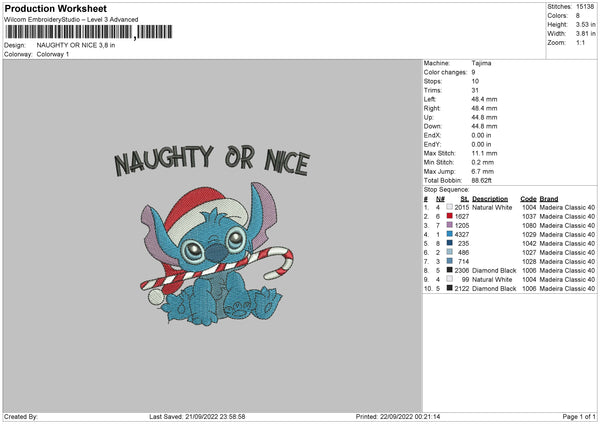
Task: Click the Left value 48.4 mm
Action: (x=484, y=99)
